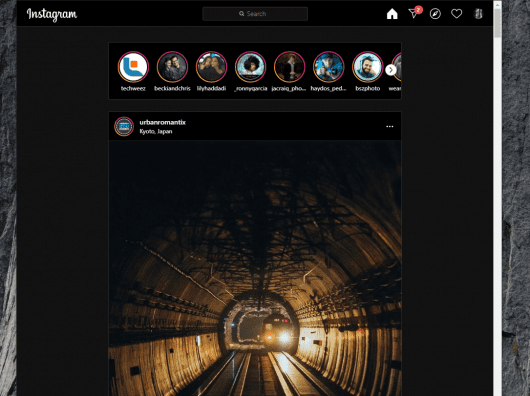
Task: View lilyhaddadi story
Action: pos(211,67)
